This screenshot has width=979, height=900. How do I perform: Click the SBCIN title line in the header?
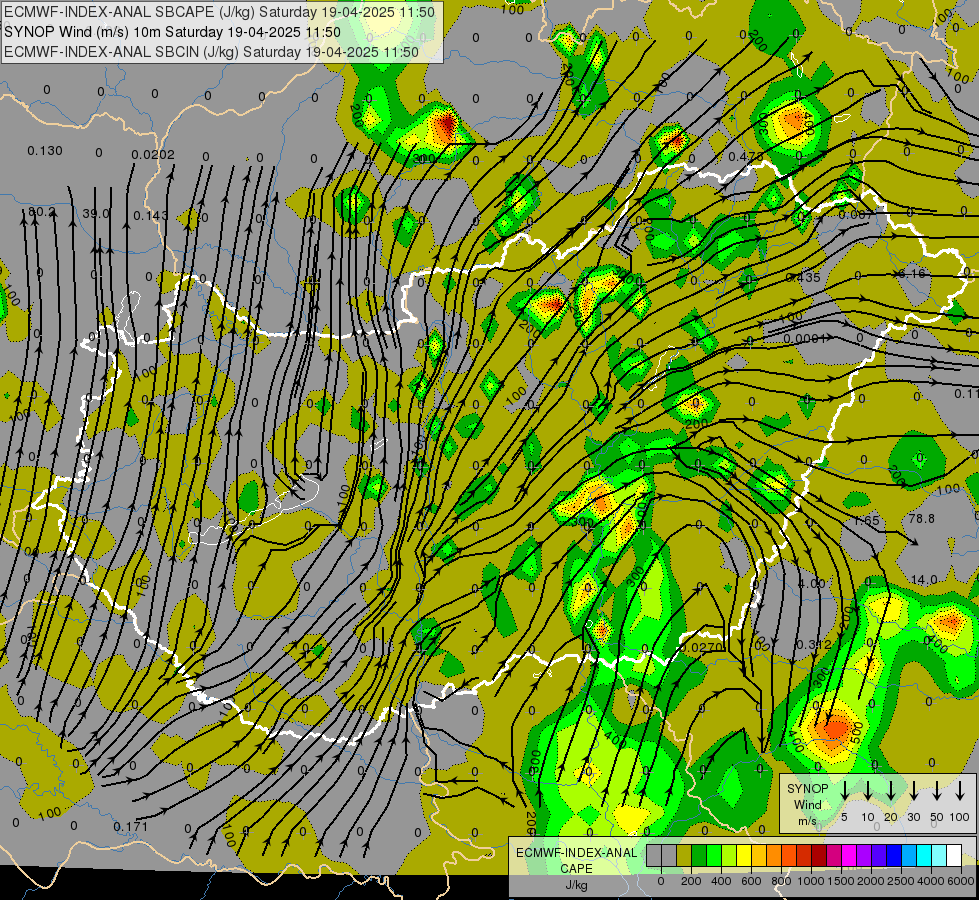pyautogui.click(x=211, y=52)
